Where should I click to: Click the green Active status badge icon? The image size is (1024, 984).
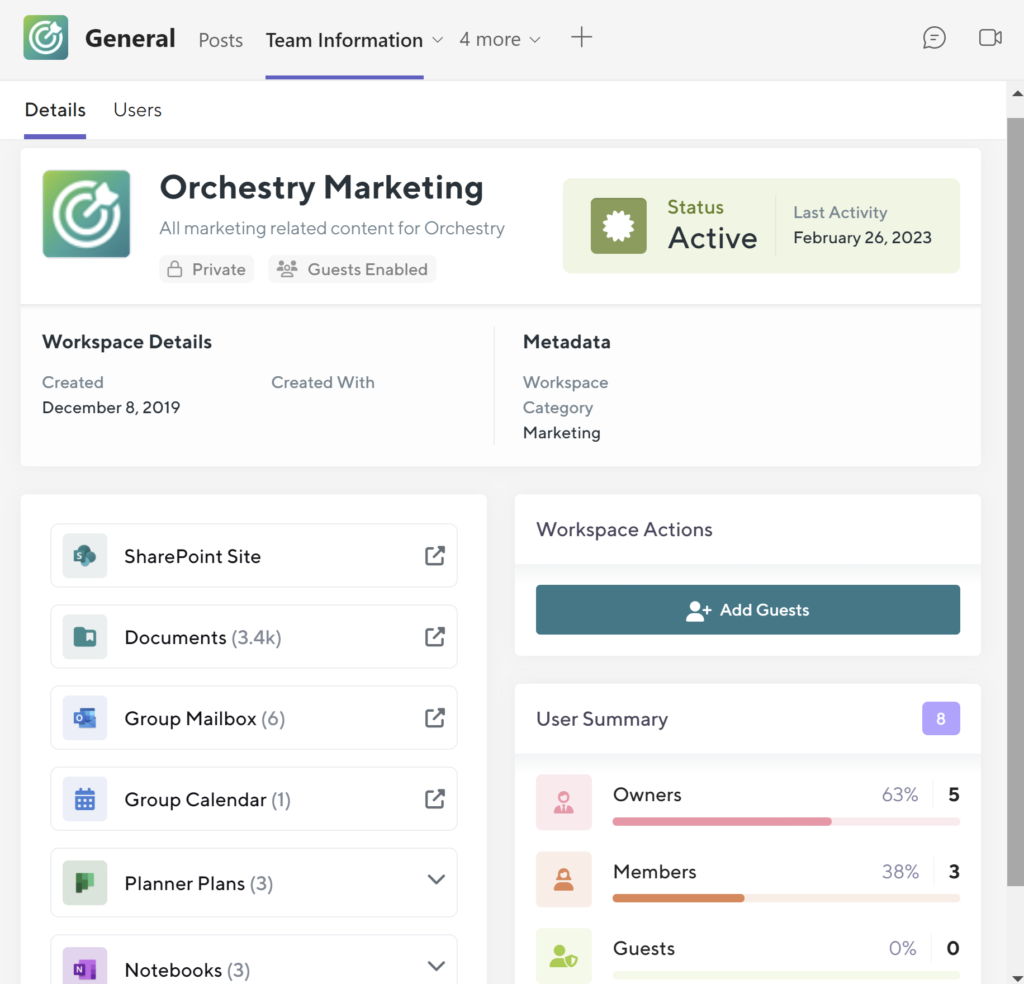tap(618, 226)
